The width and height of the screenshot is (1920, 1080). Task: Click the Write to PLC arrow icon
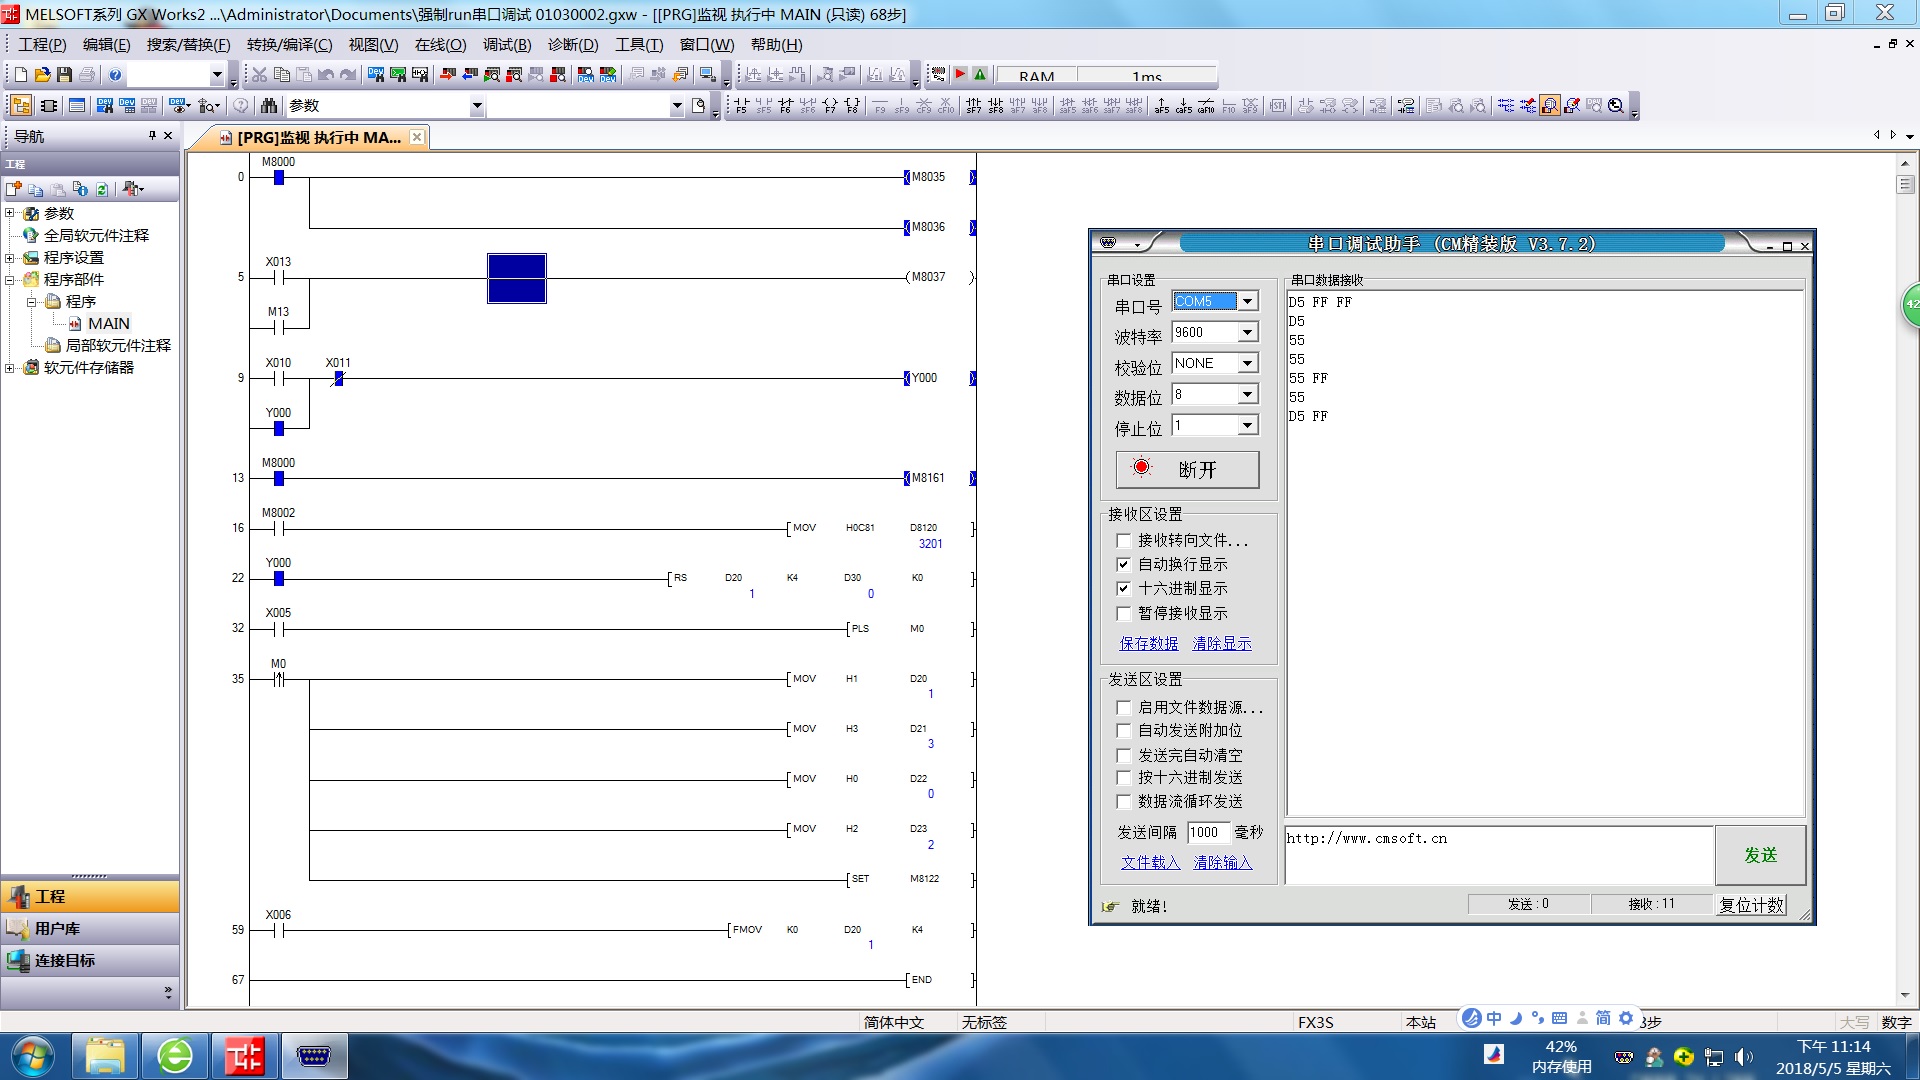click(x=449, y=75)
